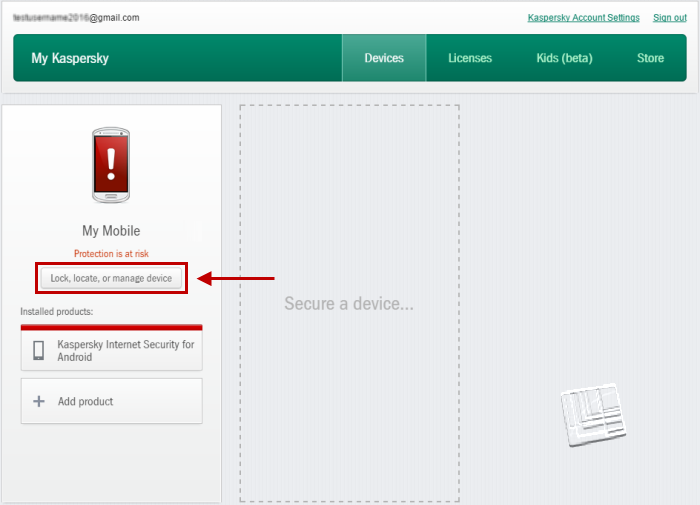The image size is (700, 505).
Task: Click the Sign out link
Action: [x=670, y=17]
